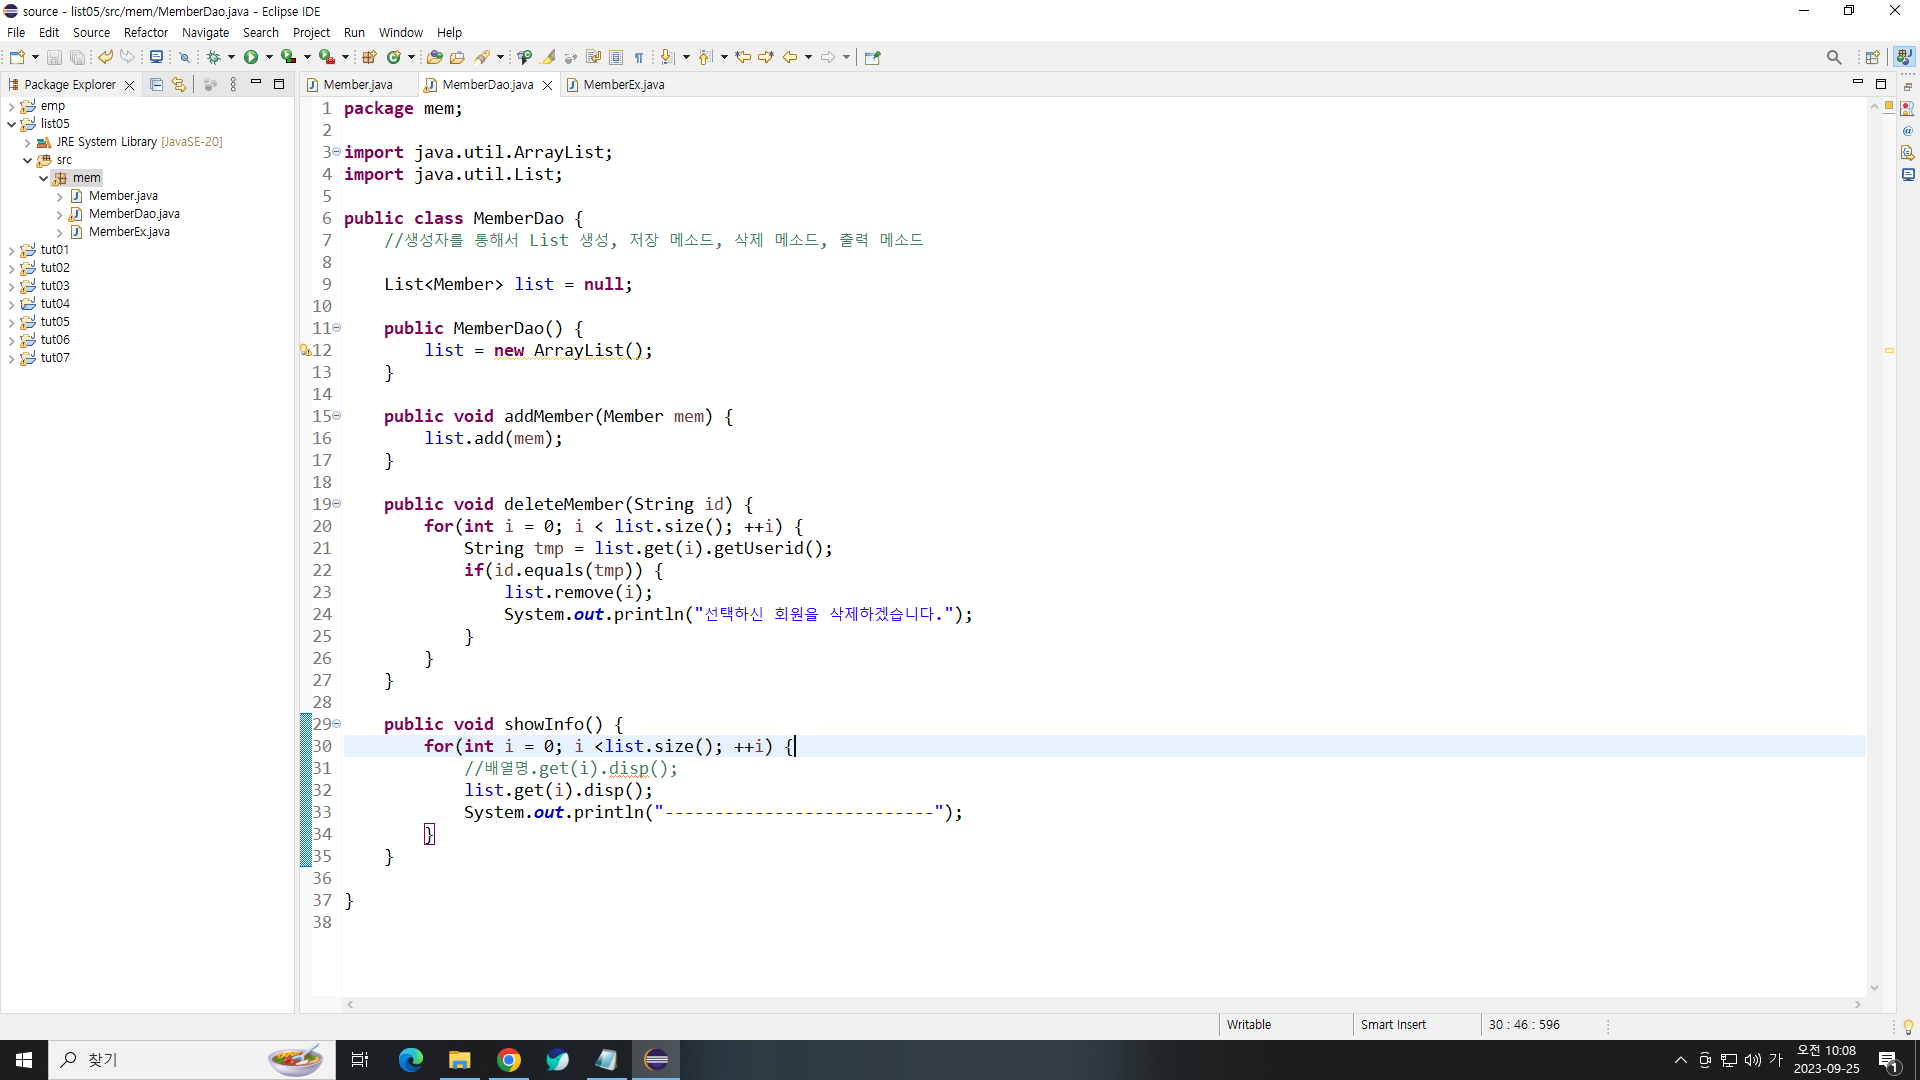Select tut07 project in tree
Viewport: 1920px width, 1080px height.
[x=55, y=358]
